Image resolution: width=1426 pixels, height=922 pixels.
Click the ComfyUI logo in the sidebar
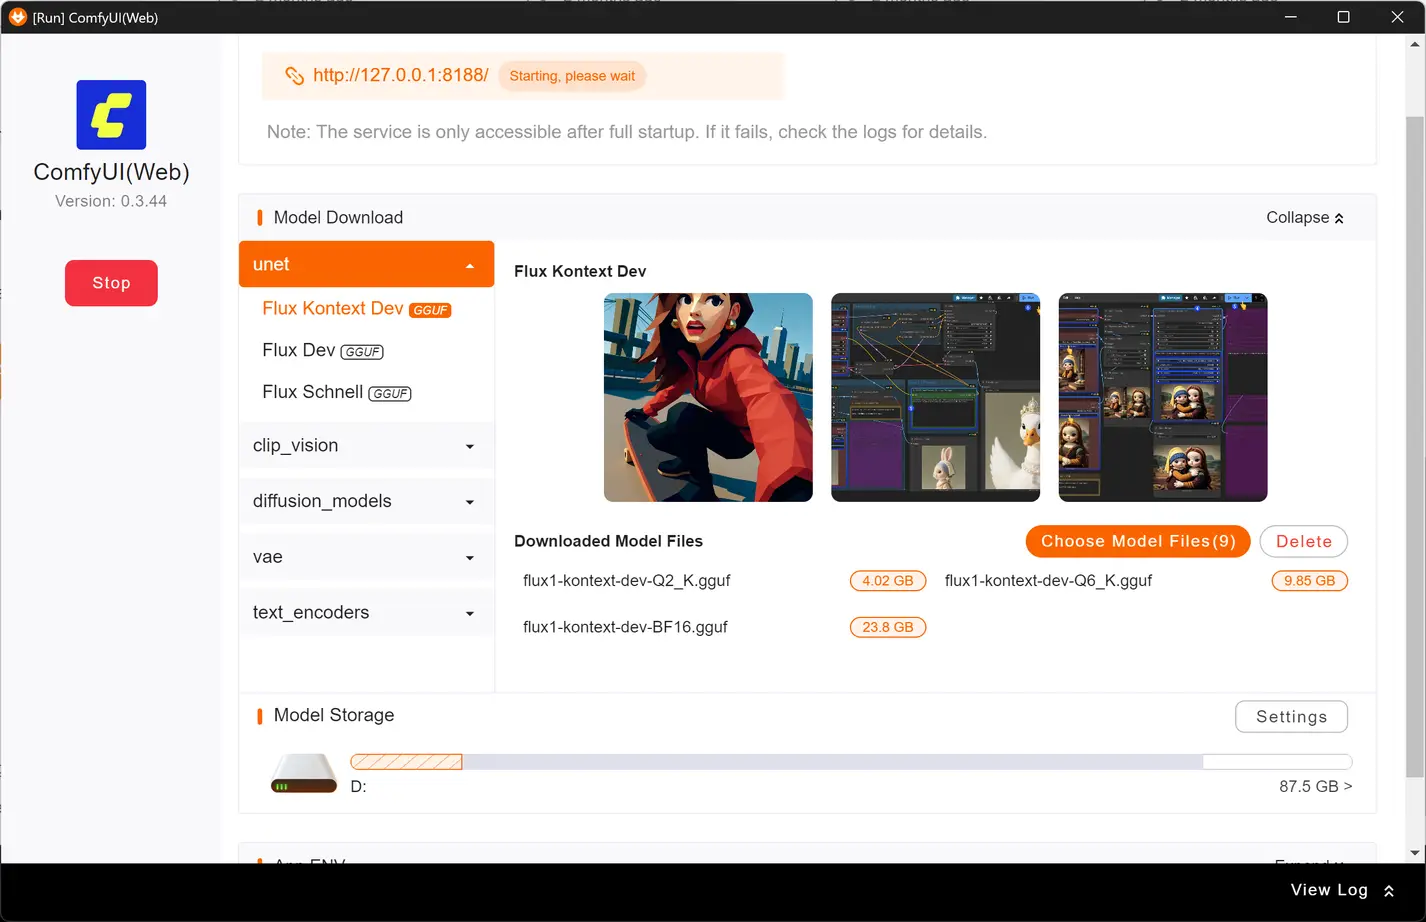click(x=111, y=114)
